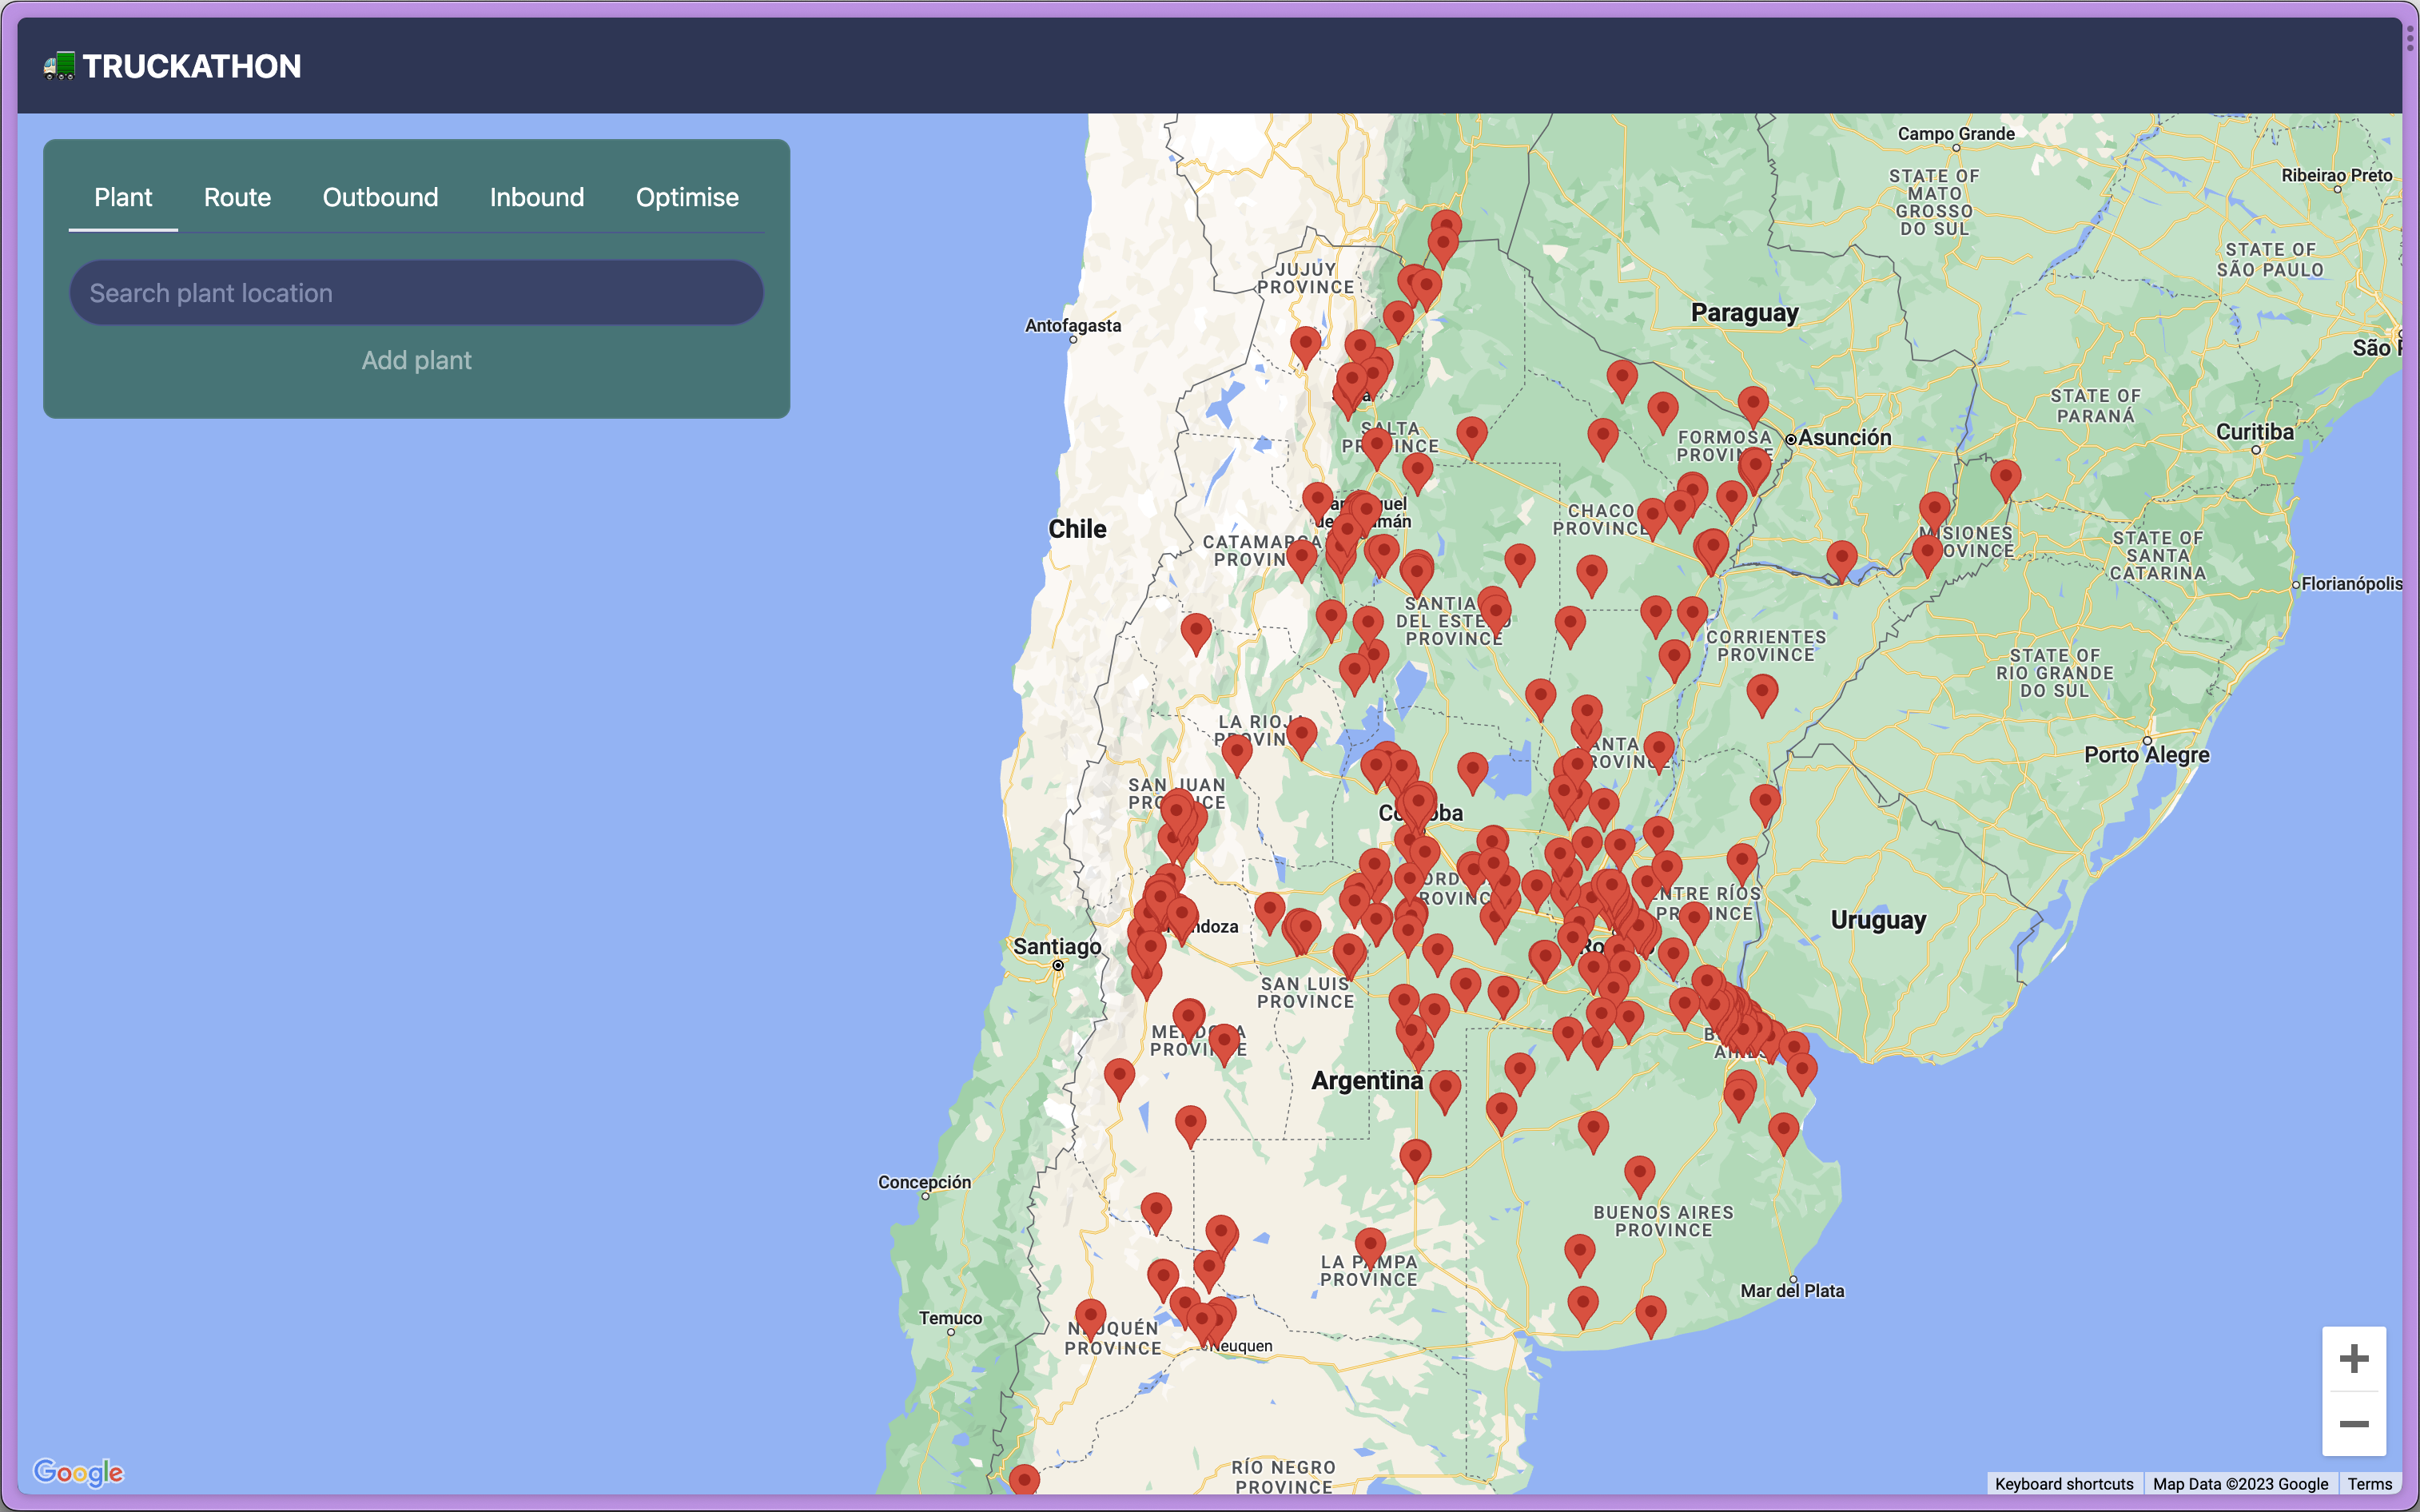The width and height of the screenshot is (2420, 1512).
Task: Click the truck logo icon in the header
Action: coord(59,66)
